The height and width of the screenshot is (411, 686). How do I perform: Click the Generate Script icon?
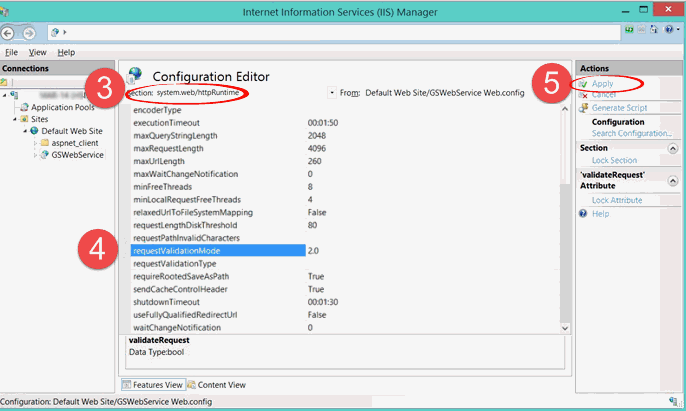pyautogui.click(x=583, y=108)
